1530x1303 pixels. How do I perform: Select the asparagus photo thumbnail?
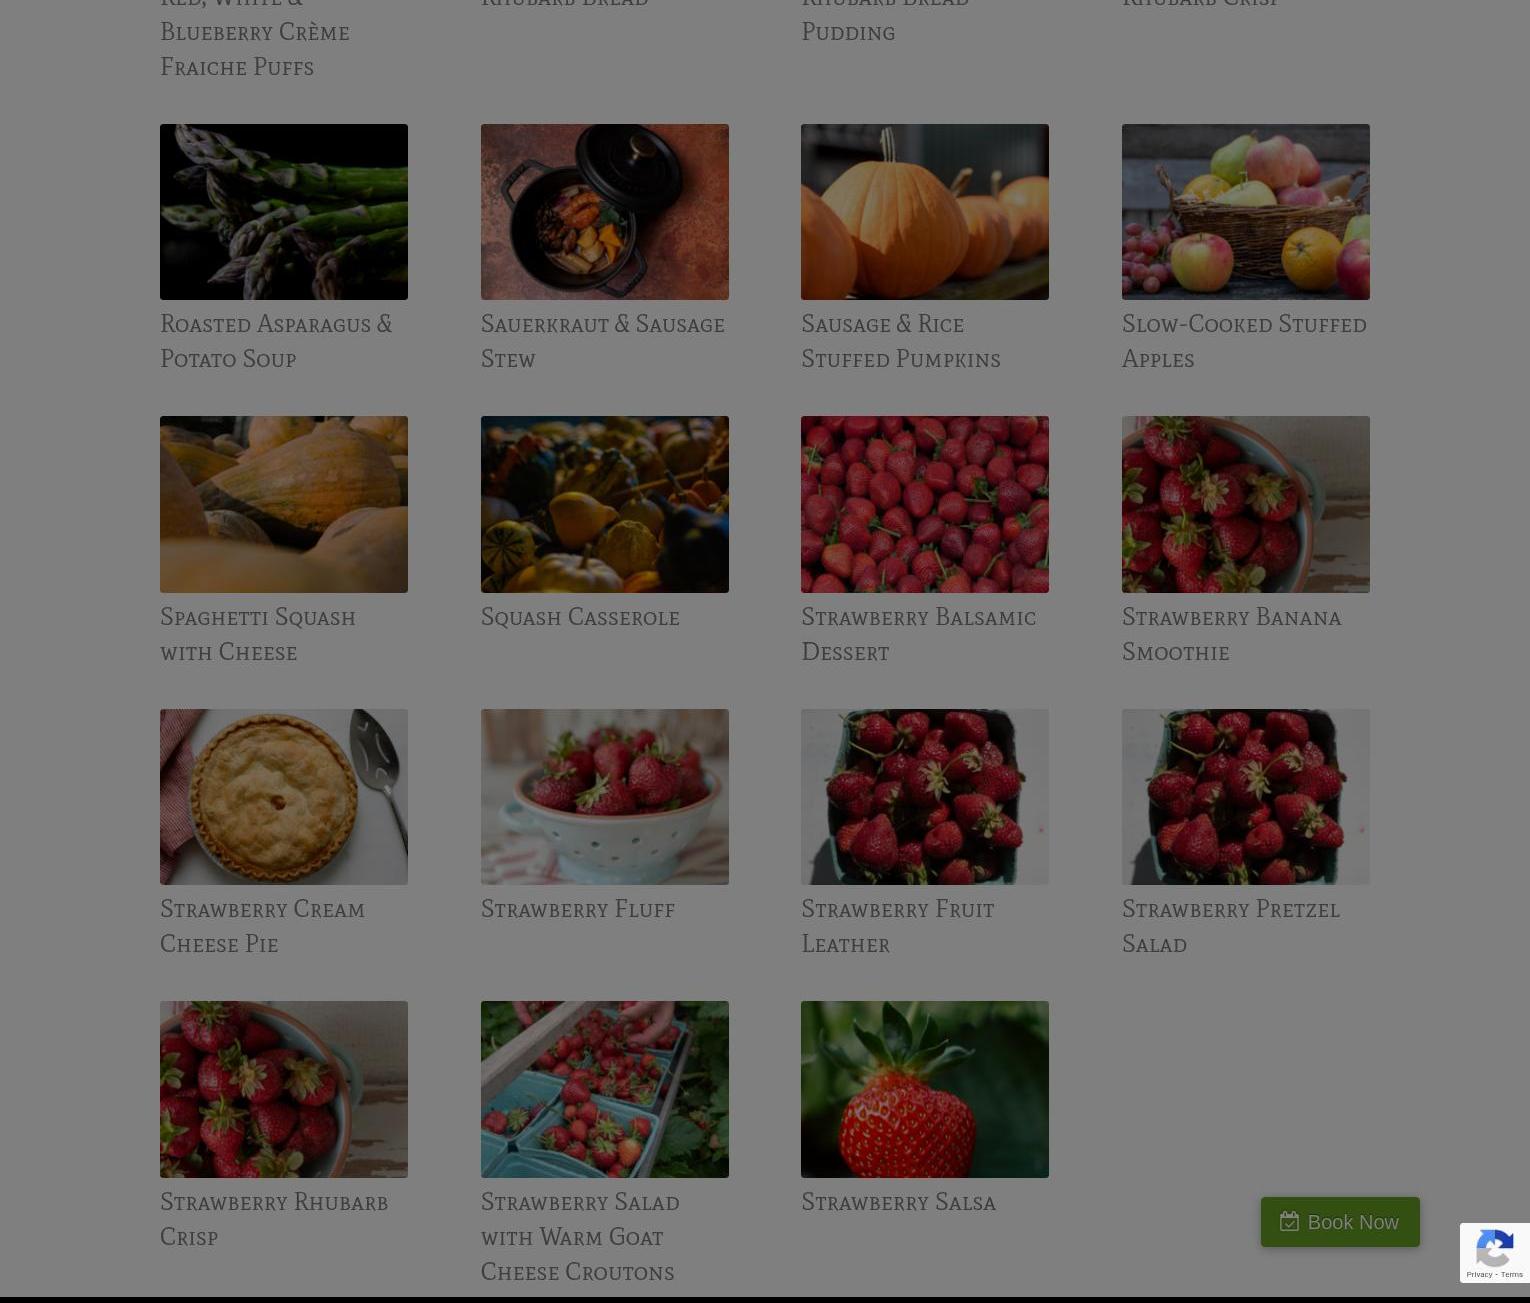[x=284, y=212]
